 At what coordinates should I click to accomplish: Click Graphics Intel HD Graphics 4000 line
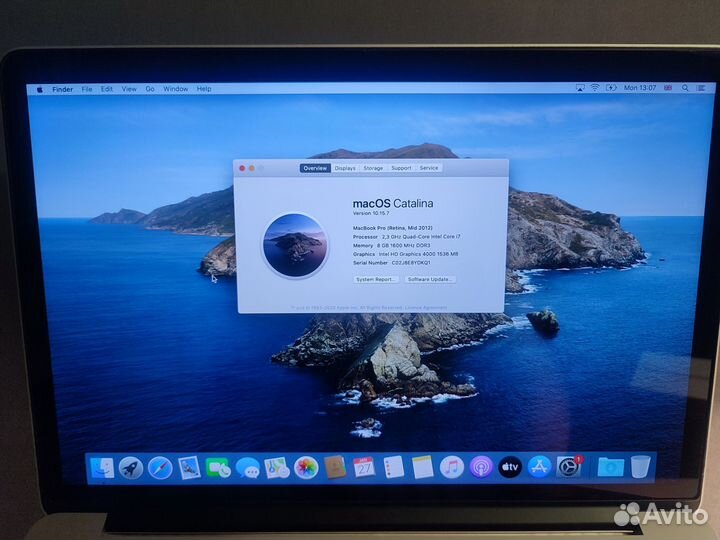click(405, 254)
